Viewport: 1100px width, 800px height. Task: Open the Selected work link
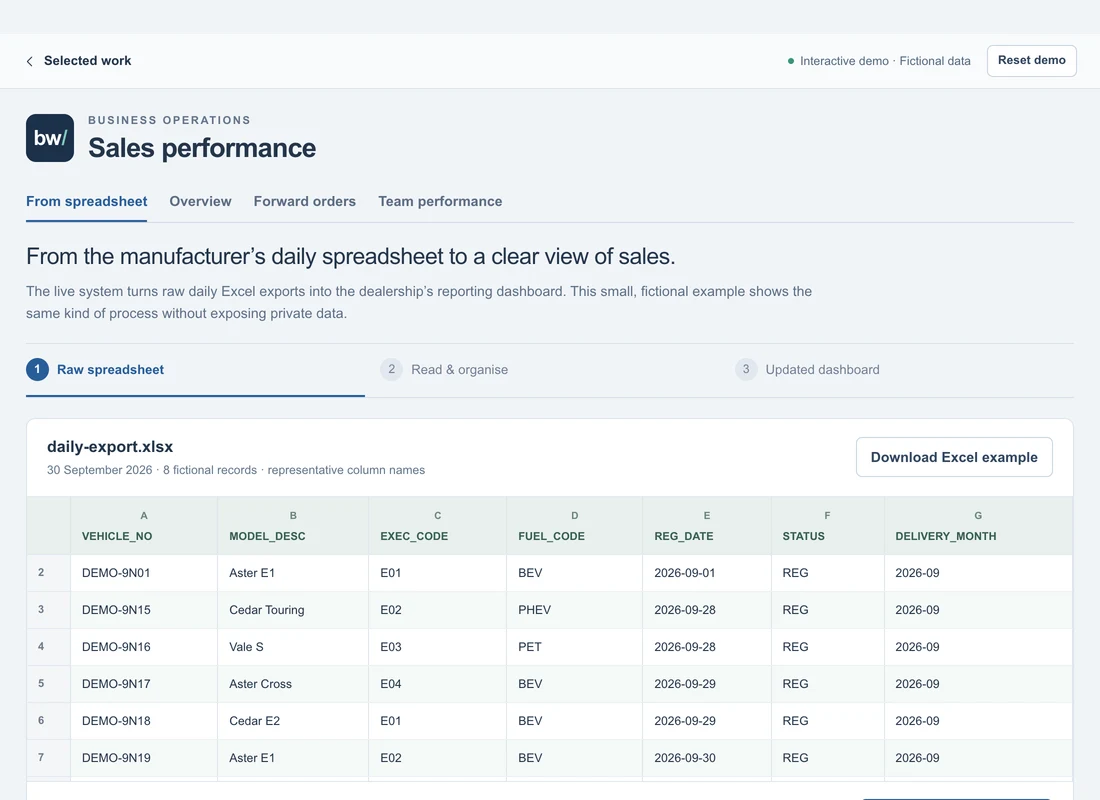pyautogui.click(x=87, y=61)
